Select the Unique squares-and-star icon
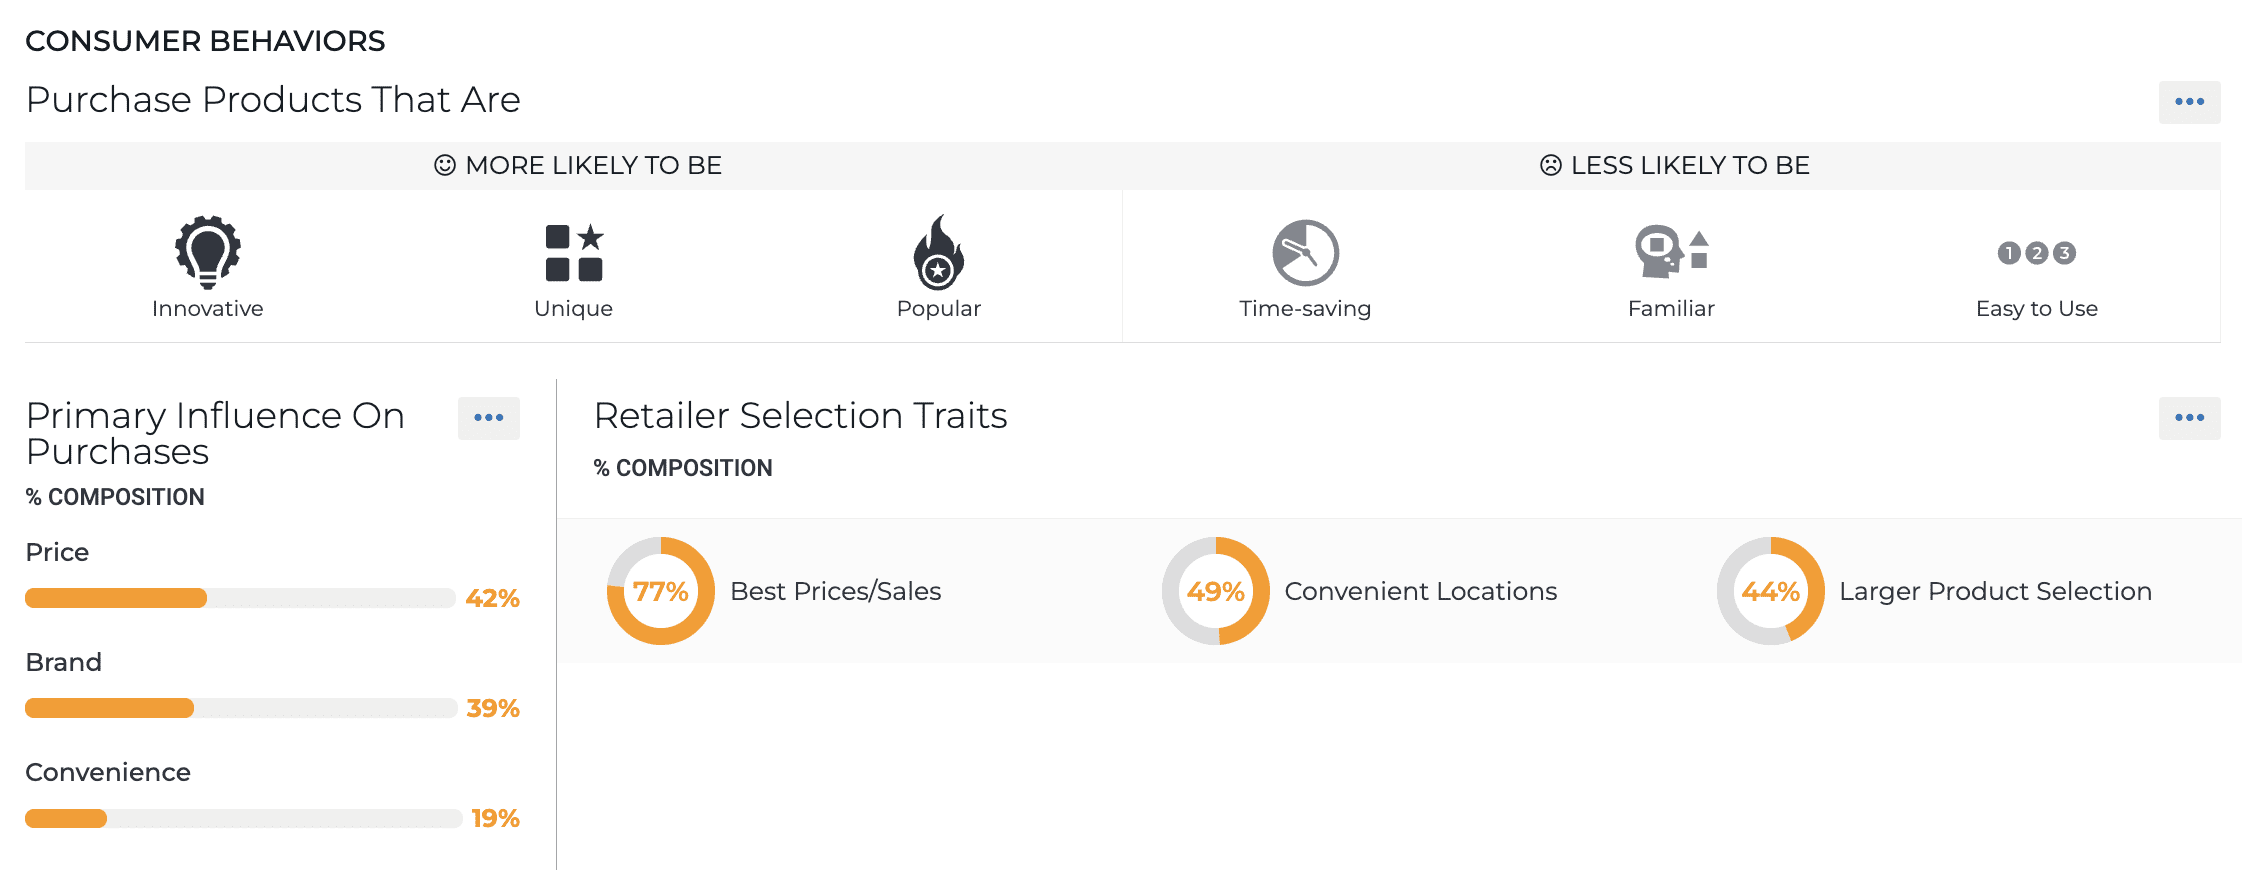This screenshot has height=870, width=2242. tap(574, 252)
